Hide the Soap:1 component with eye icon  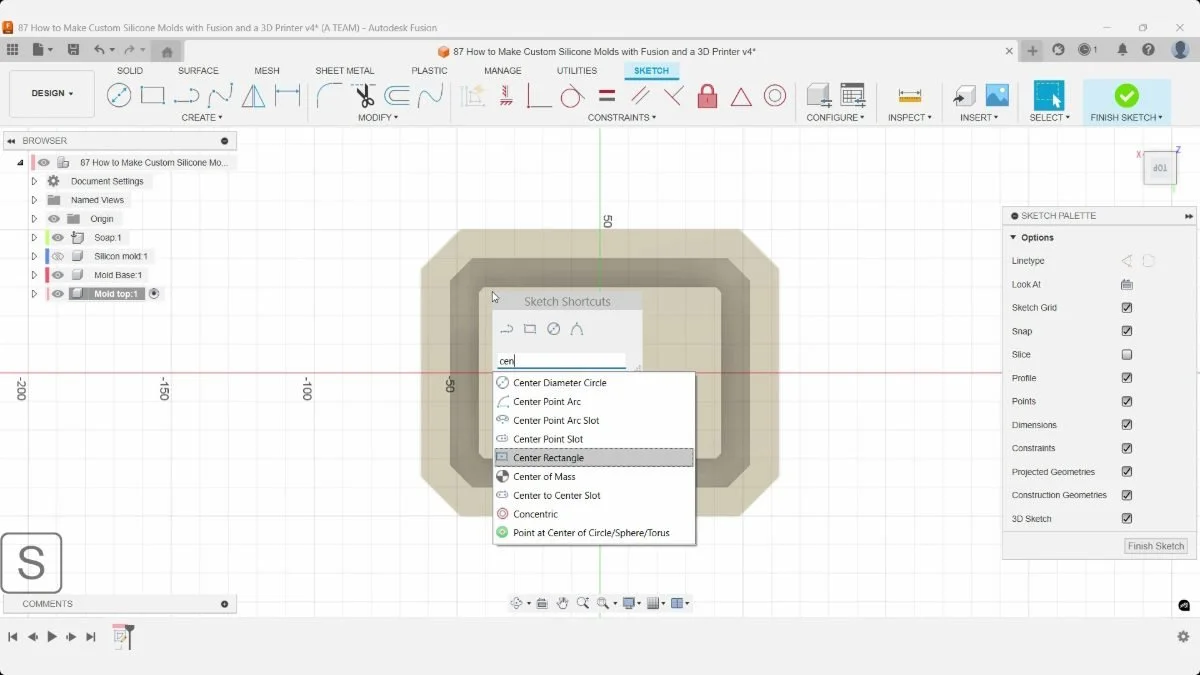coord(58,238)
